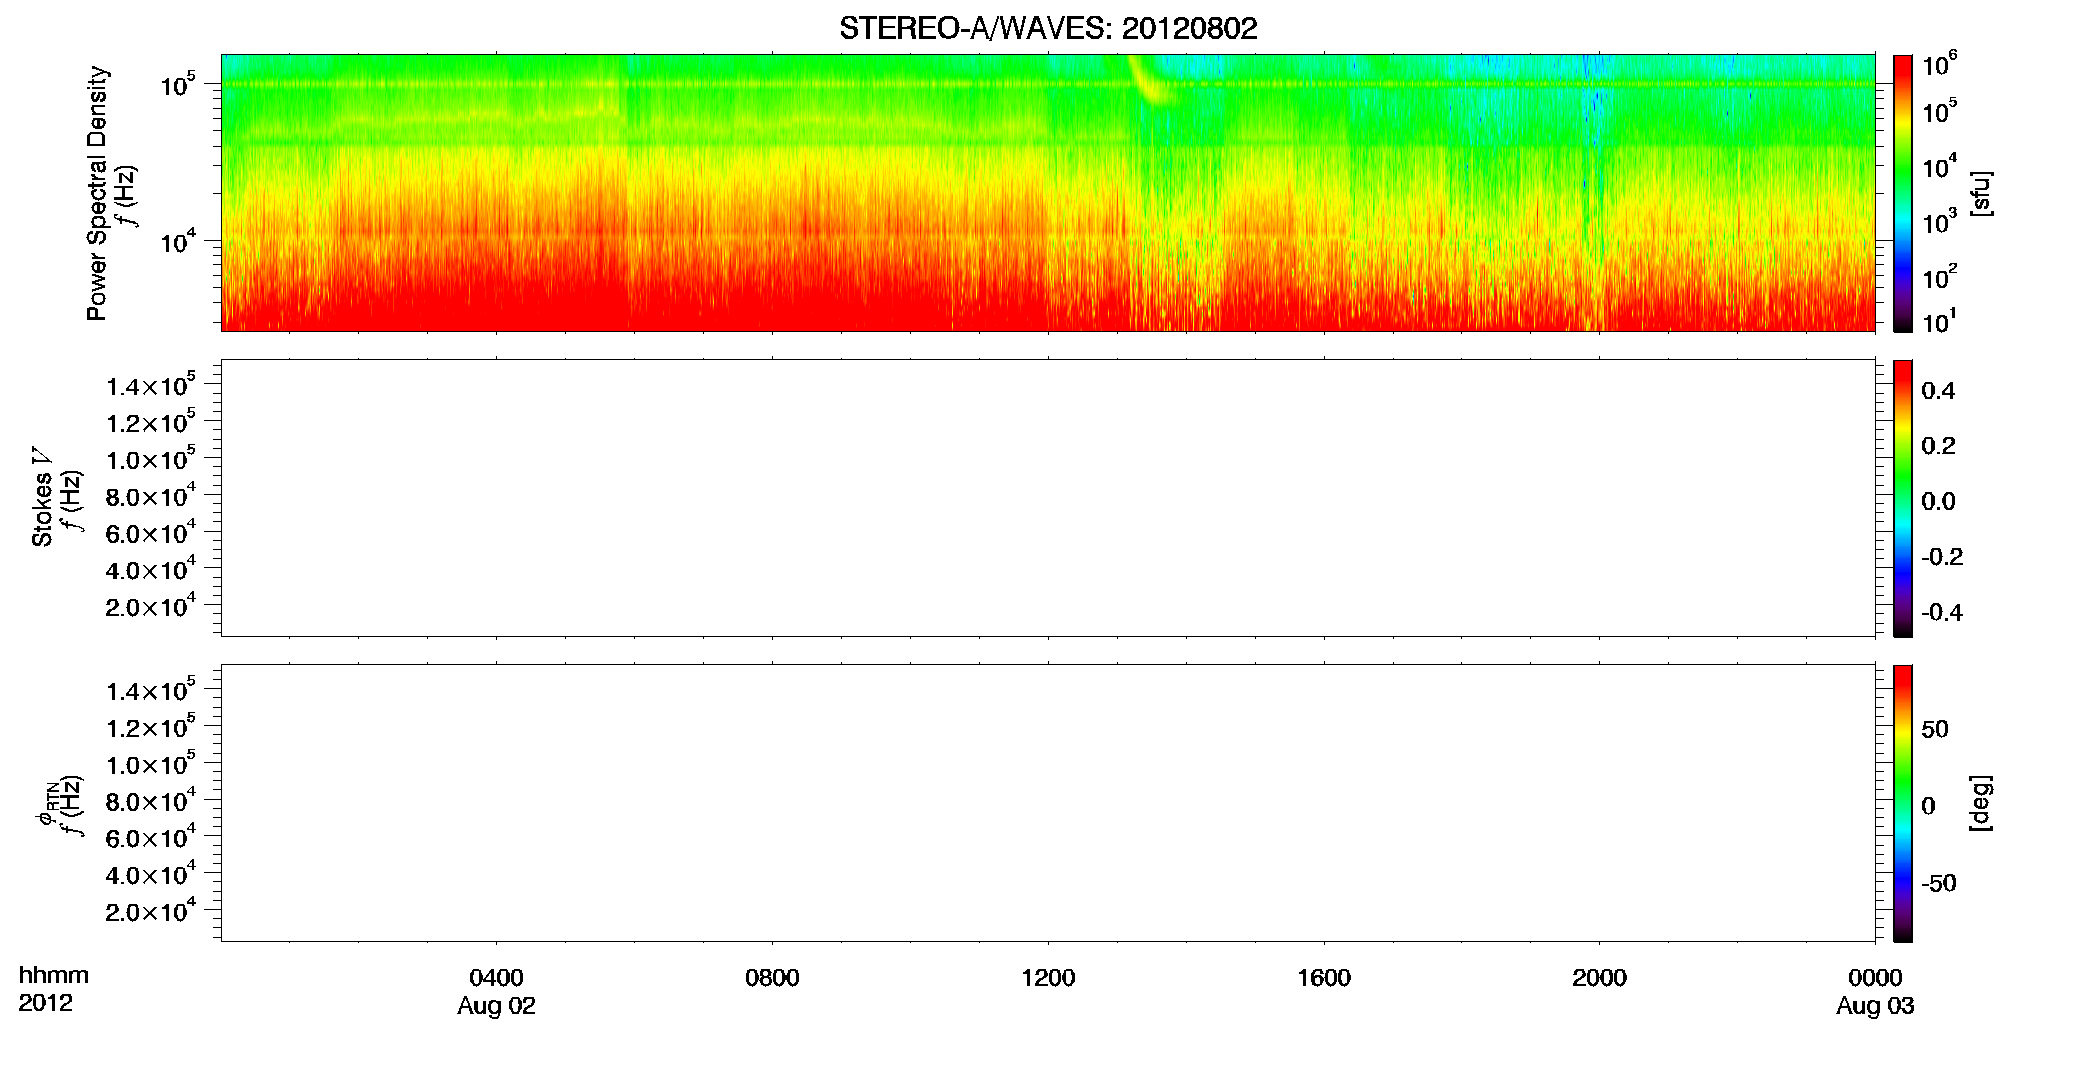The image size is (2096, 1080).
Task: Click the 10^5 tick on the spectrogram frequency axis
Action: (178, 84)
